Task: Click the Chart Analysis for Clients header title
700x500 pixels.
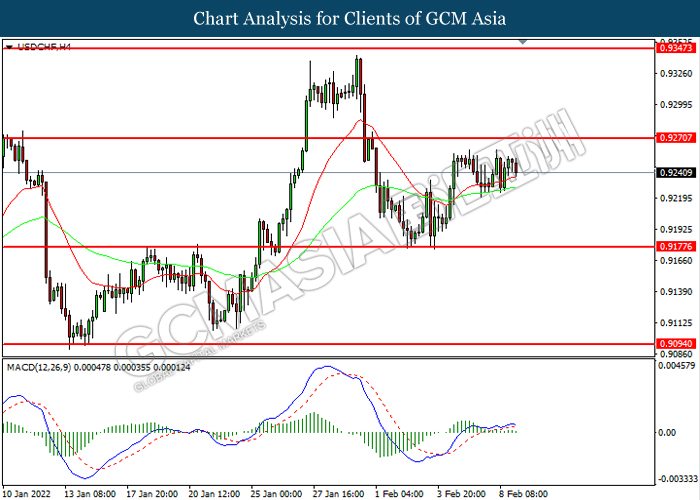Action: point(350,19)
